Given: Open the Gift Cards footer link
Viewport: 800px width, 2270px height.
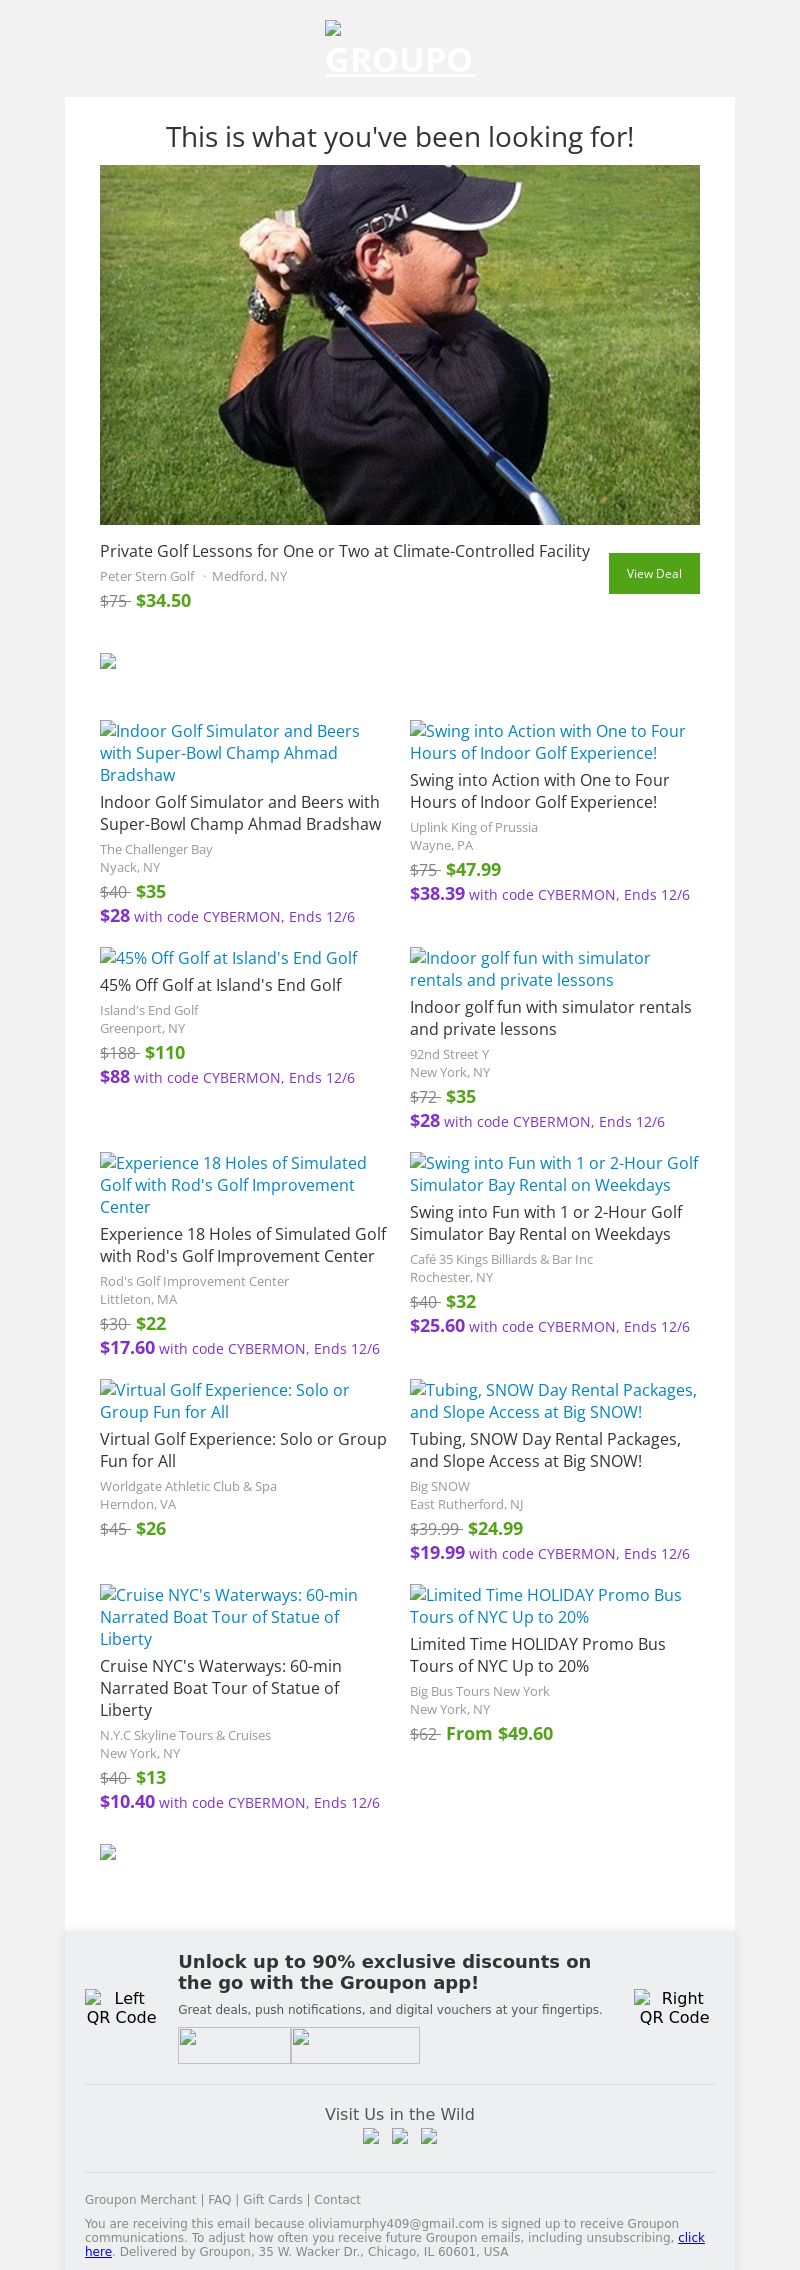Looking at the screenshot, I should [x=272, y=2199].
